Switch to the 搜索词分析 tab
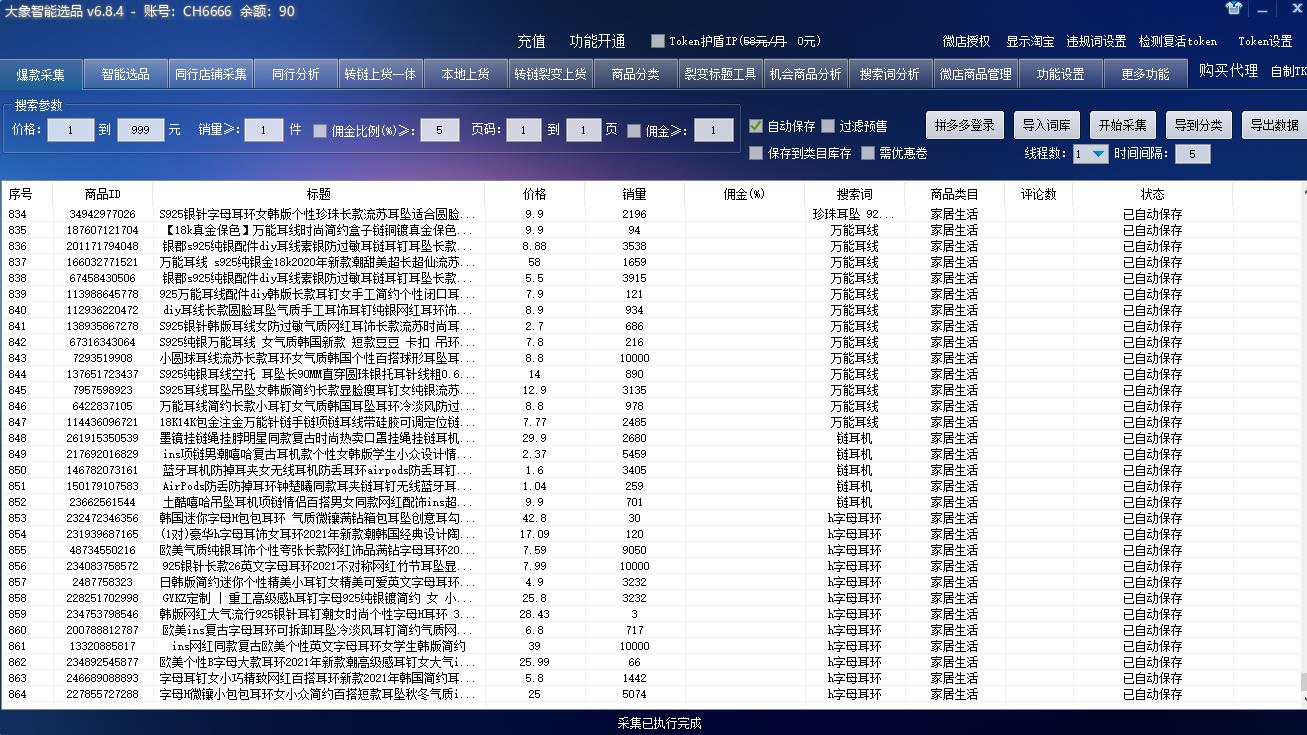The image size is (1307, 735). 890,74
